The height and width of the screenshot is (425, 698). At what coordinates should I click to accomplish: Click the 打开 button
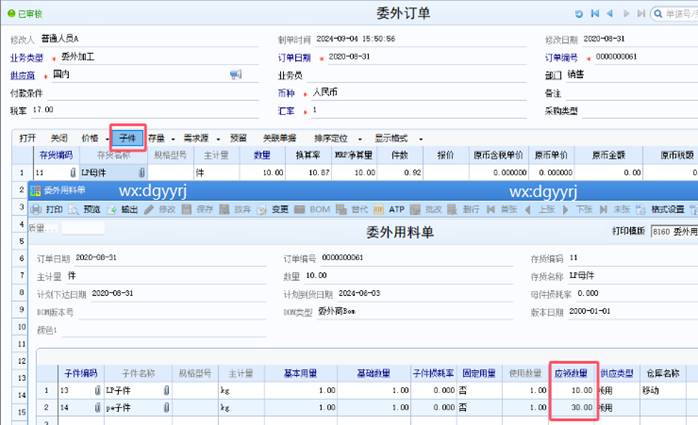28,137
